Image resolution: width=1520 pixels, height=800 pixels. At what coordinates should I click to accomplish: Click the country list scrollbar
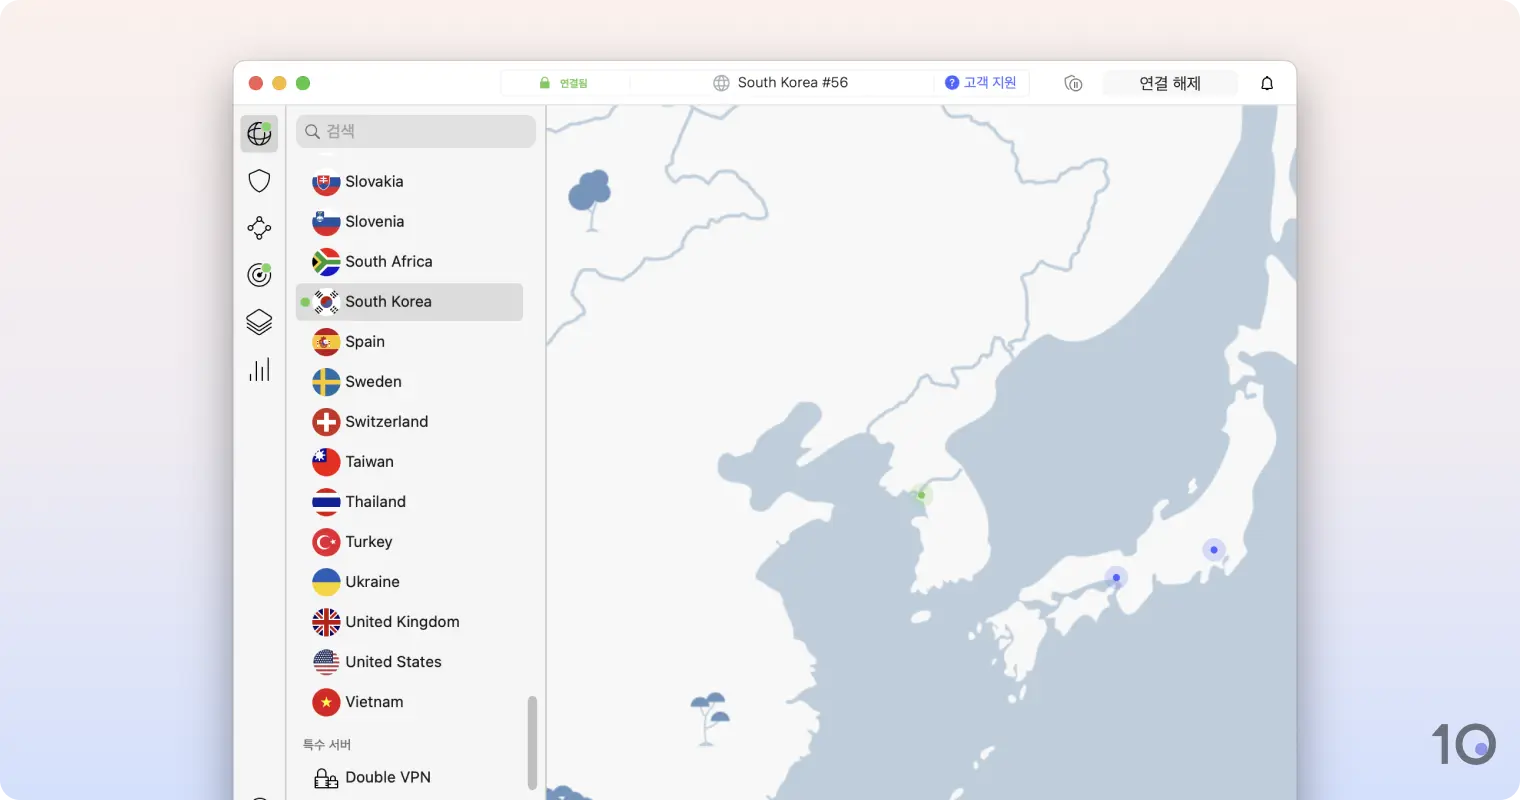tap(532, 742)
